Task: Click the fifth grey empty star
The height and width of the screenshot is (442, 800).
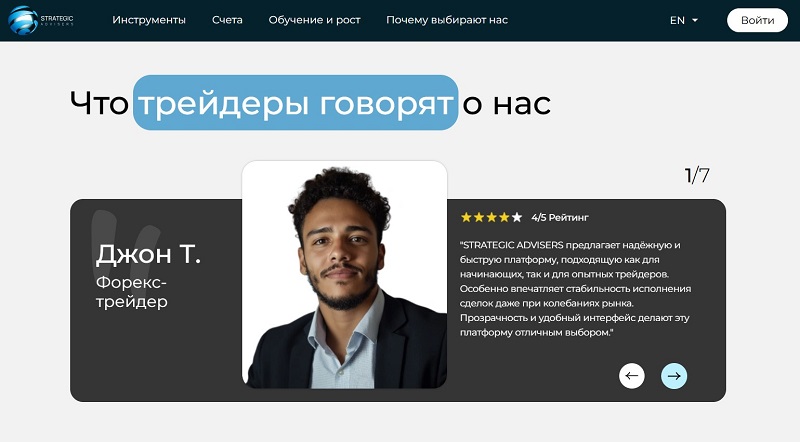Action: click(x=517, y=217)
